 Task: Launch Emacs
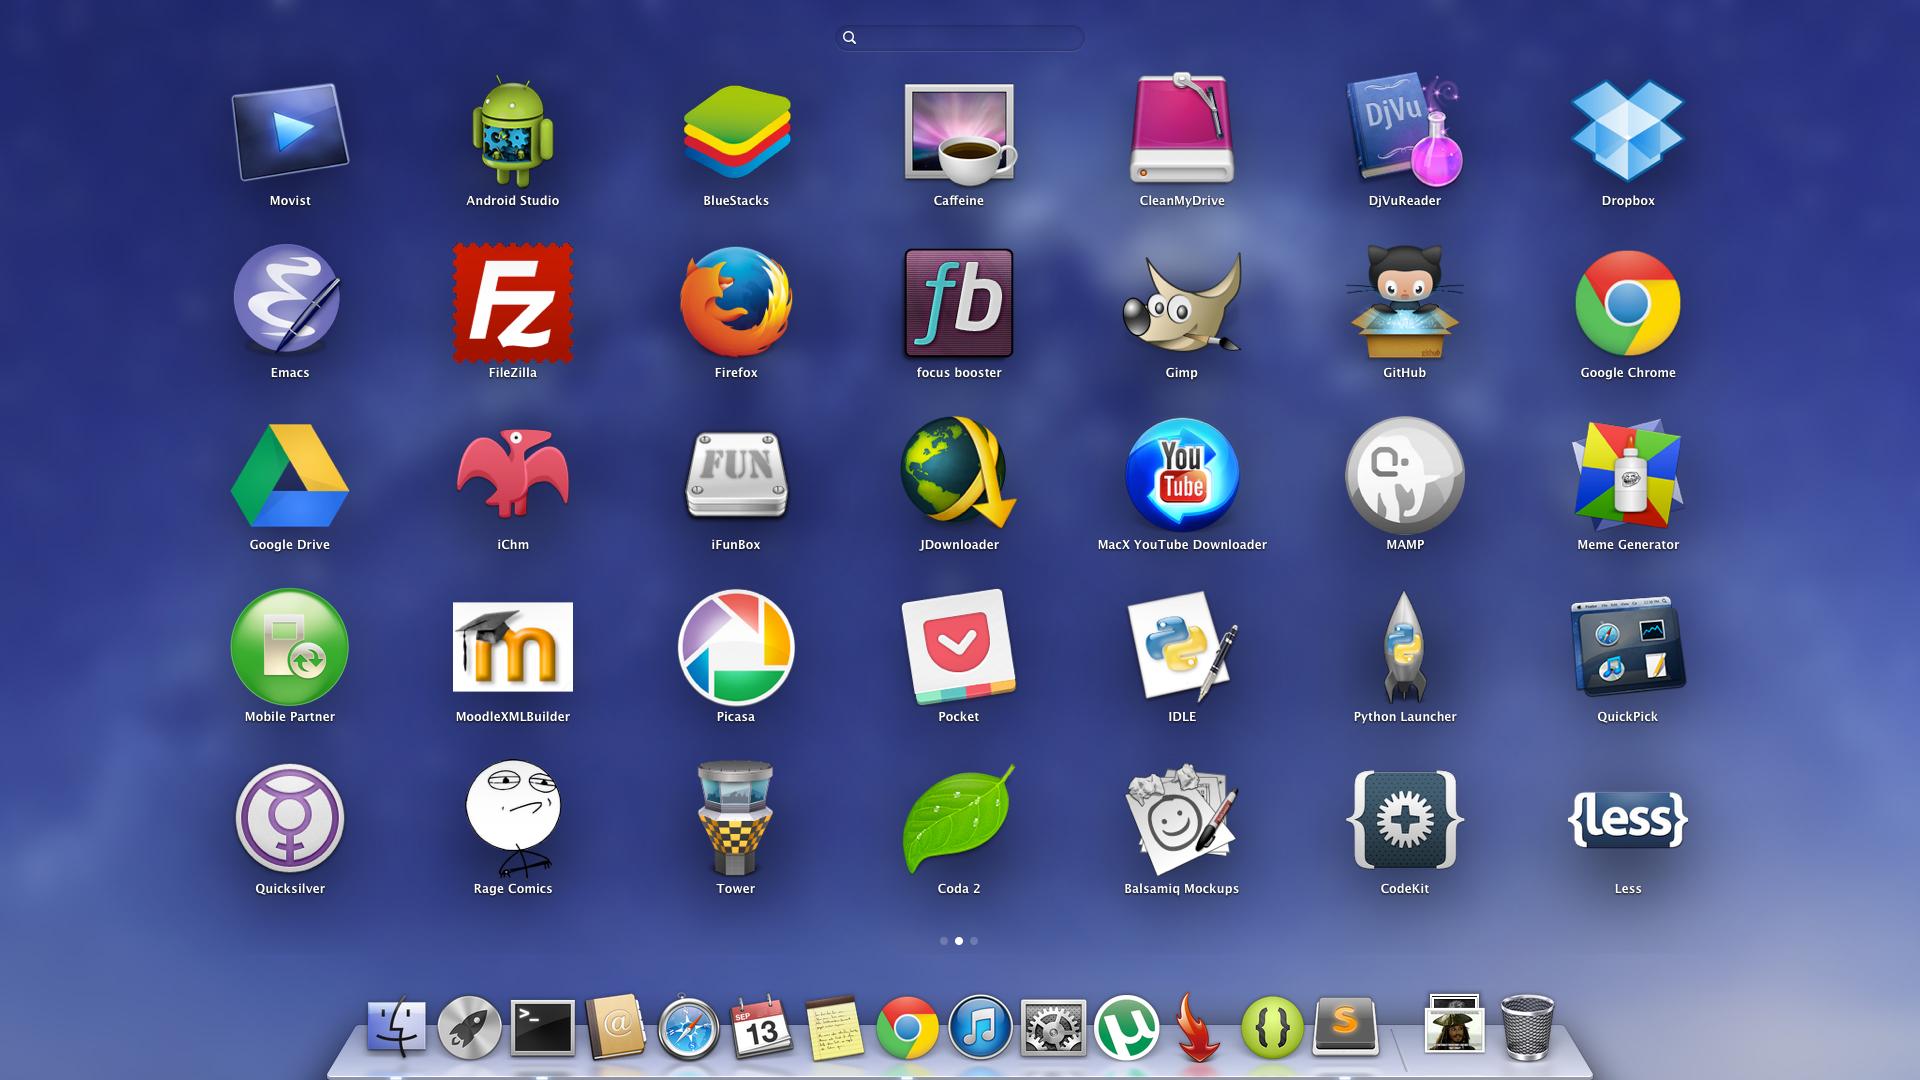tap(288, 299)
